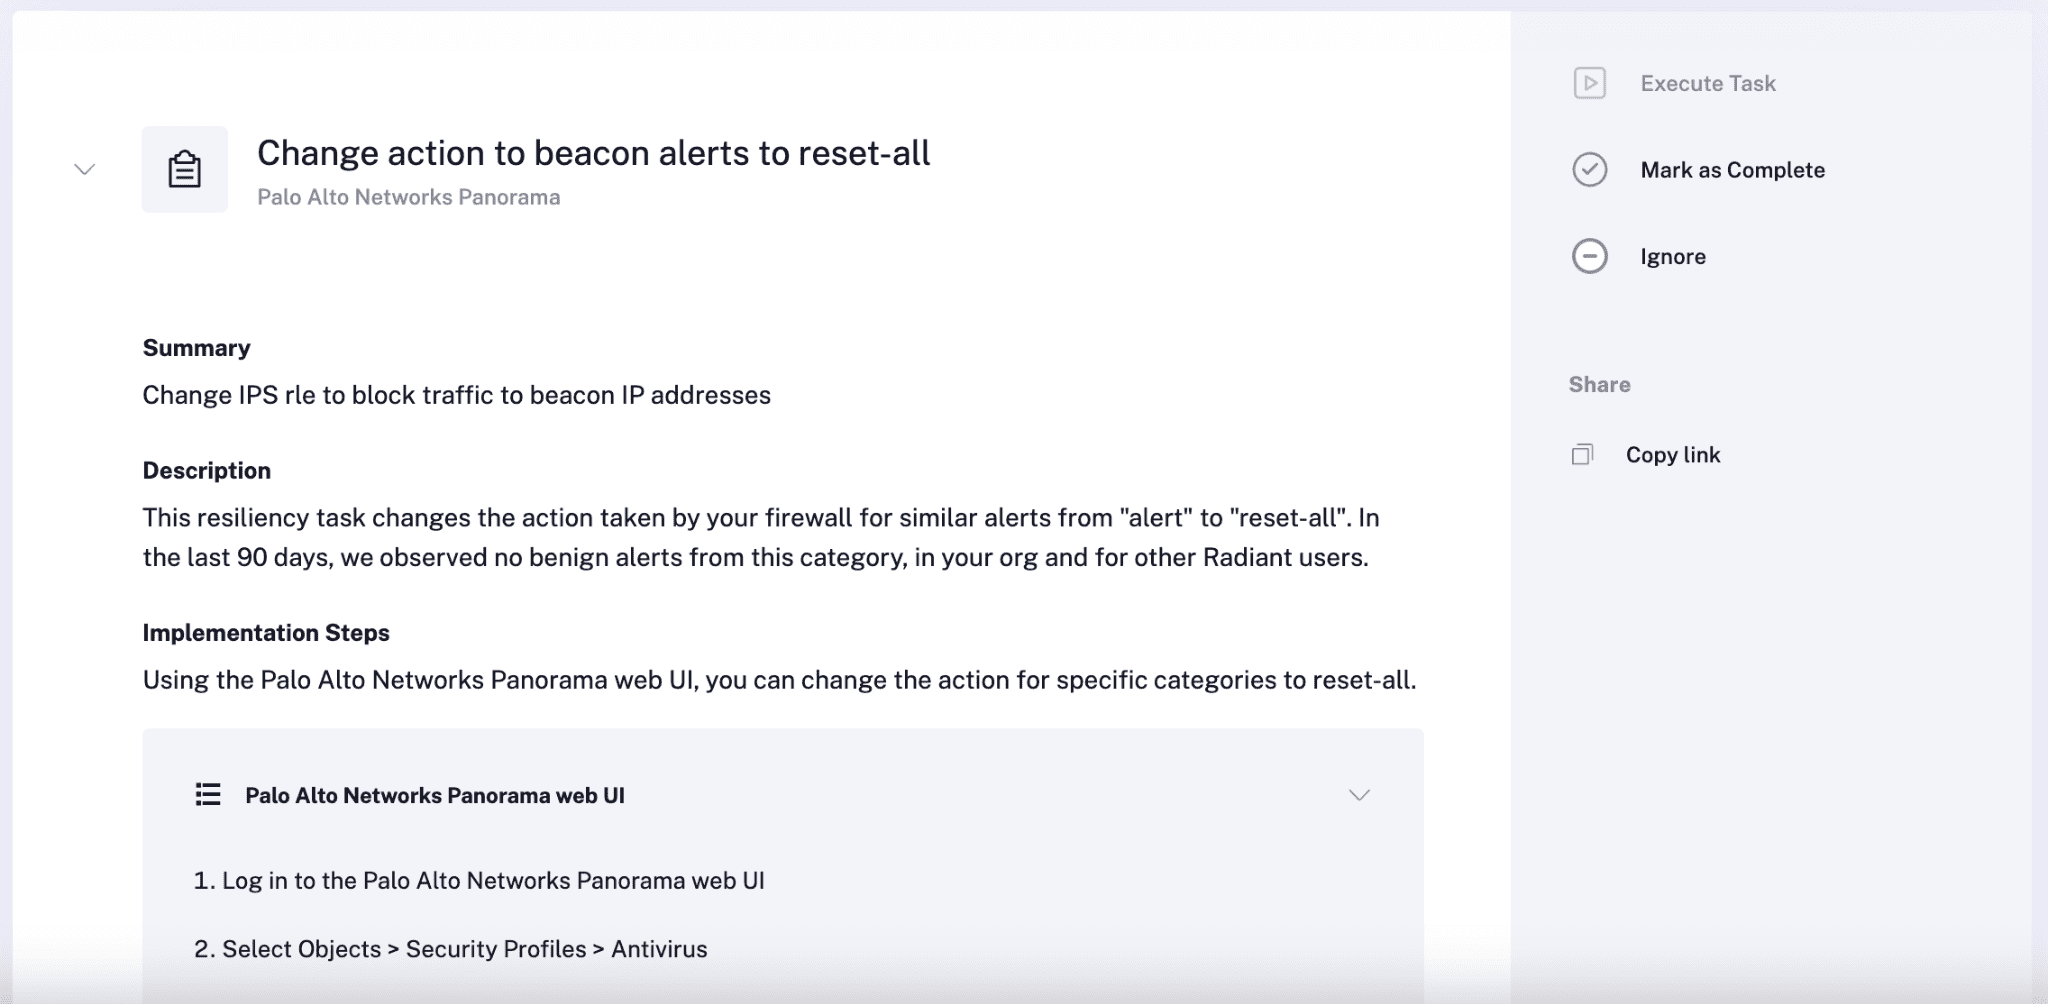The image size is (2048, 1004).
Task: Choose the Ignore option
Action: tap(1673, 257)
